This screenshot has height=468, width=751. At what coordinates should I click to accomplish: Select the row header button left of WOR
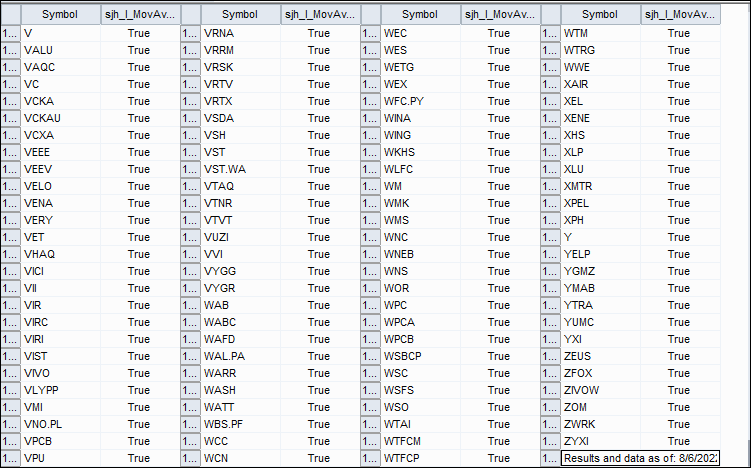click(371, 288)
